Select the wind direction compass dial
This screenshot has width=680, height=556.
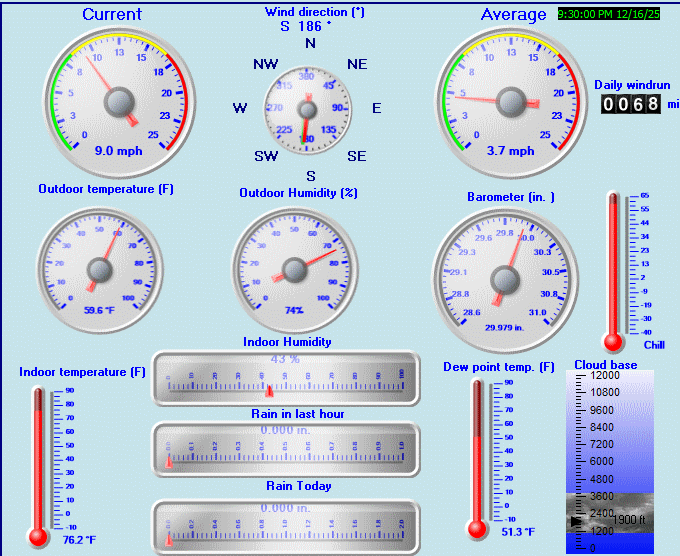310,108
